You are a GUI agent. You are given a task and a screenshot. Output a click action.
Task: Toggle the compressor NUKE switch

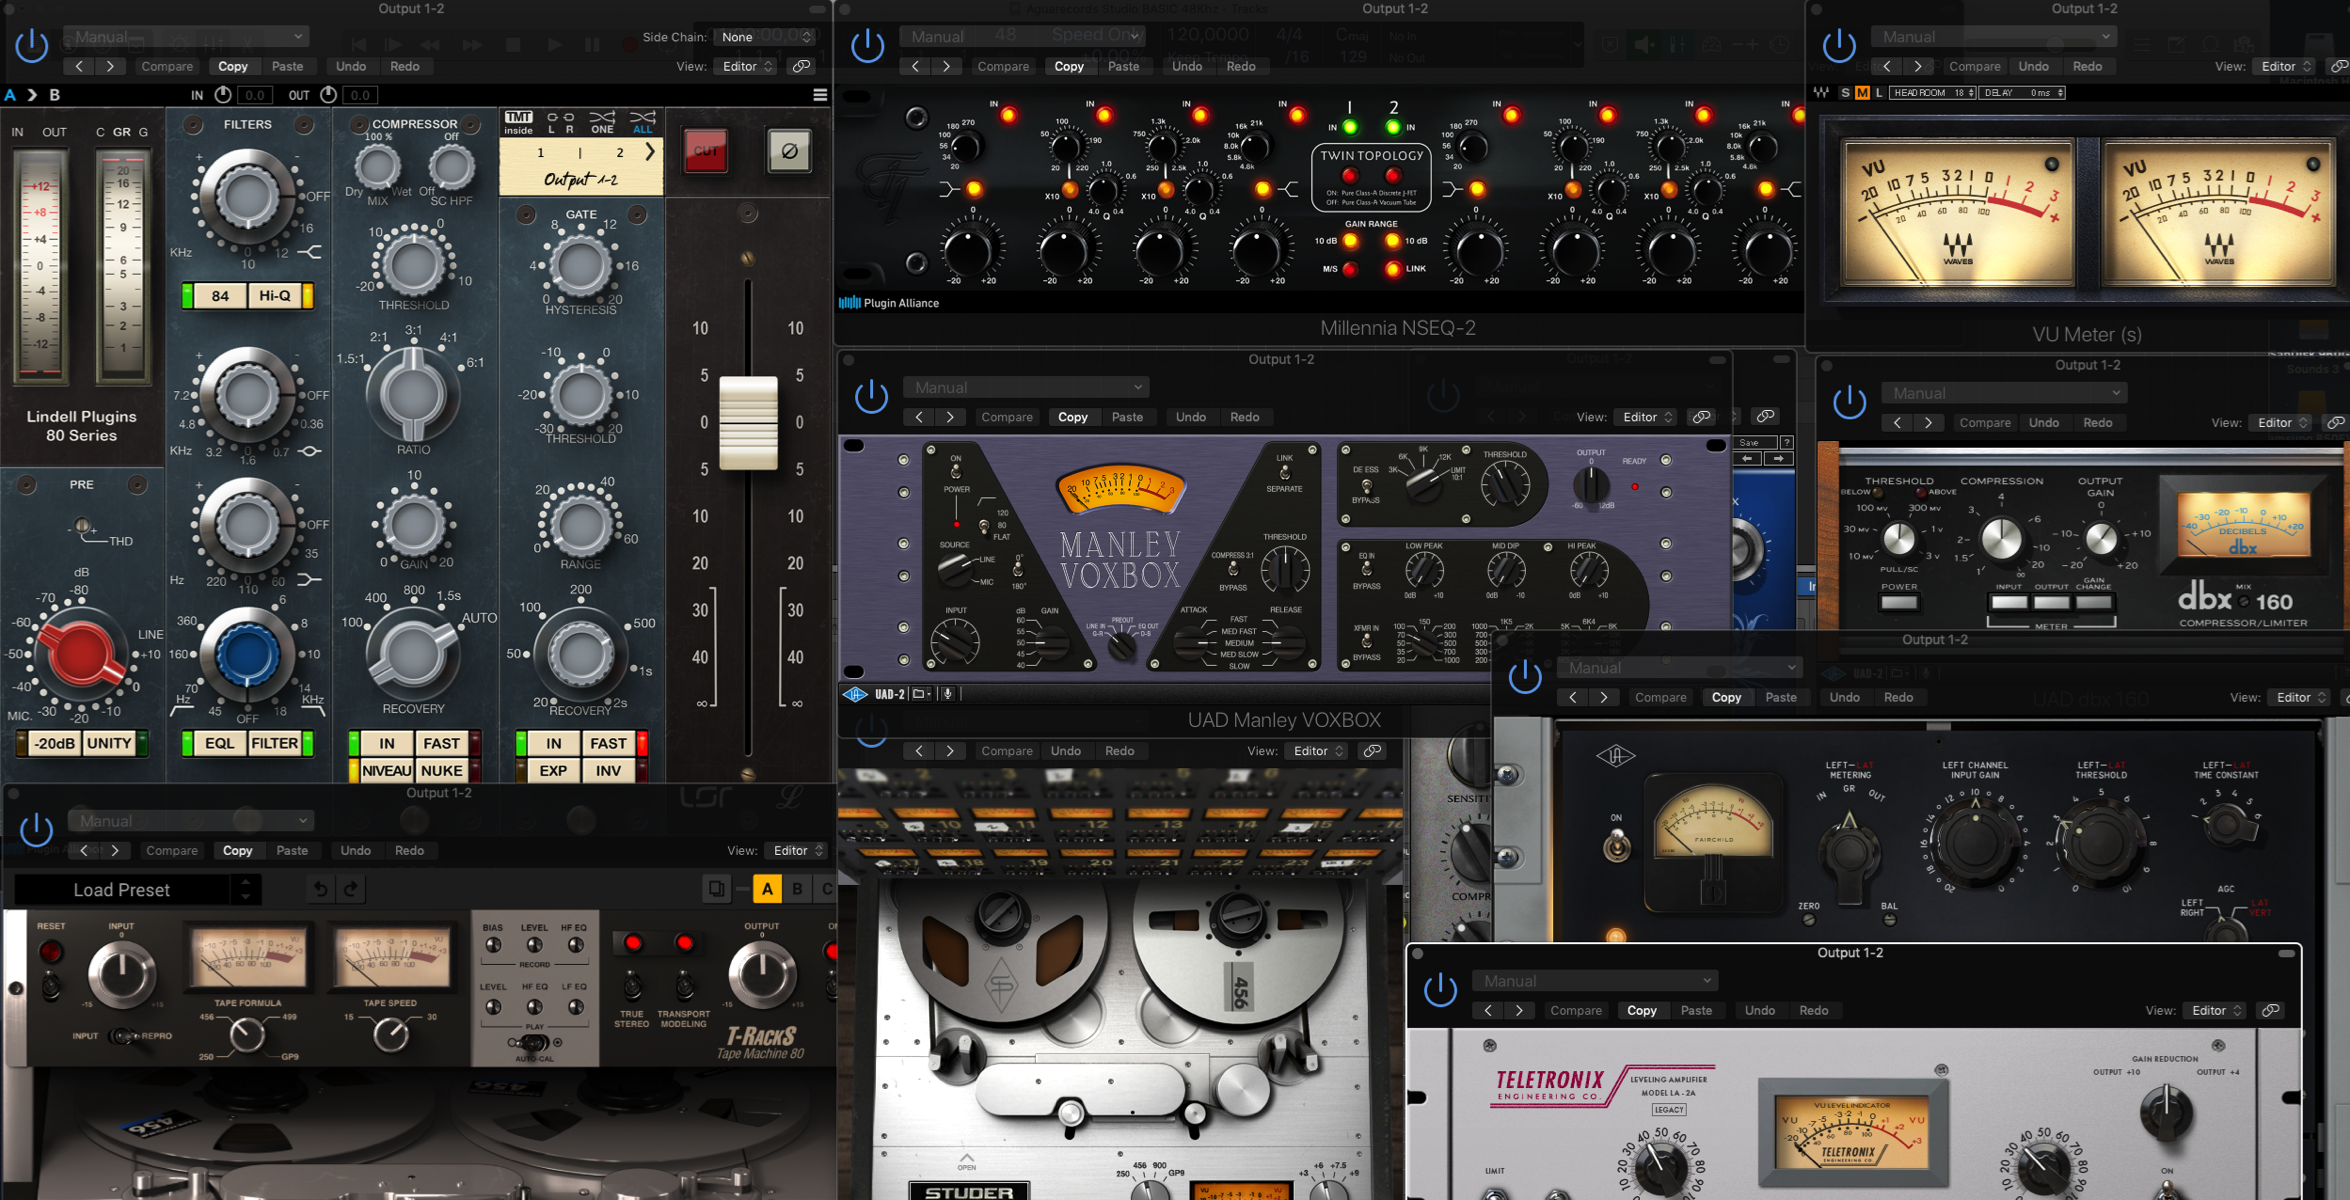click(x=441, y=771)
